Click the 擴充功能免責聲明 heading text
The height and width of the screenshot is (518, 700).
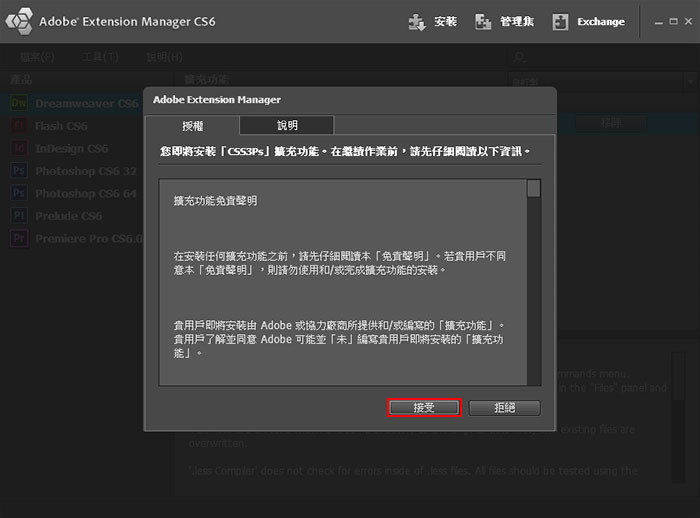point(215,201)
